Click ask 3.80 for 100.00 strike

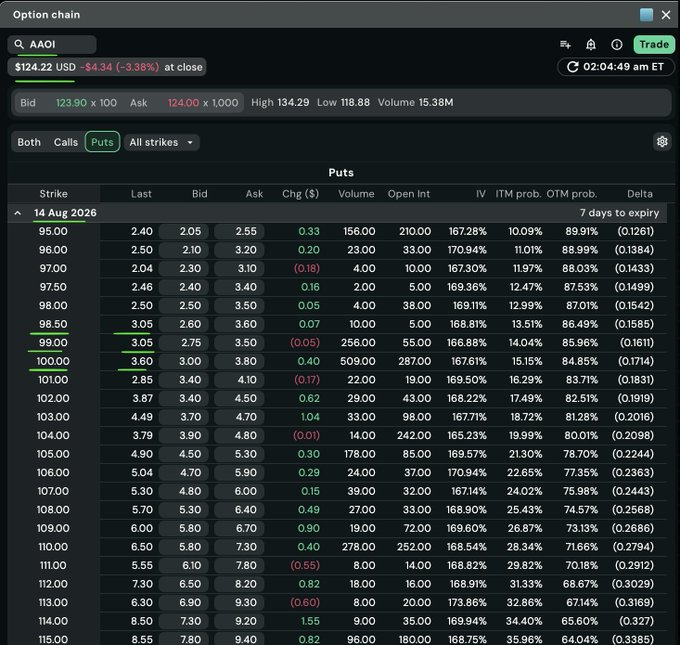coord(239,361)
